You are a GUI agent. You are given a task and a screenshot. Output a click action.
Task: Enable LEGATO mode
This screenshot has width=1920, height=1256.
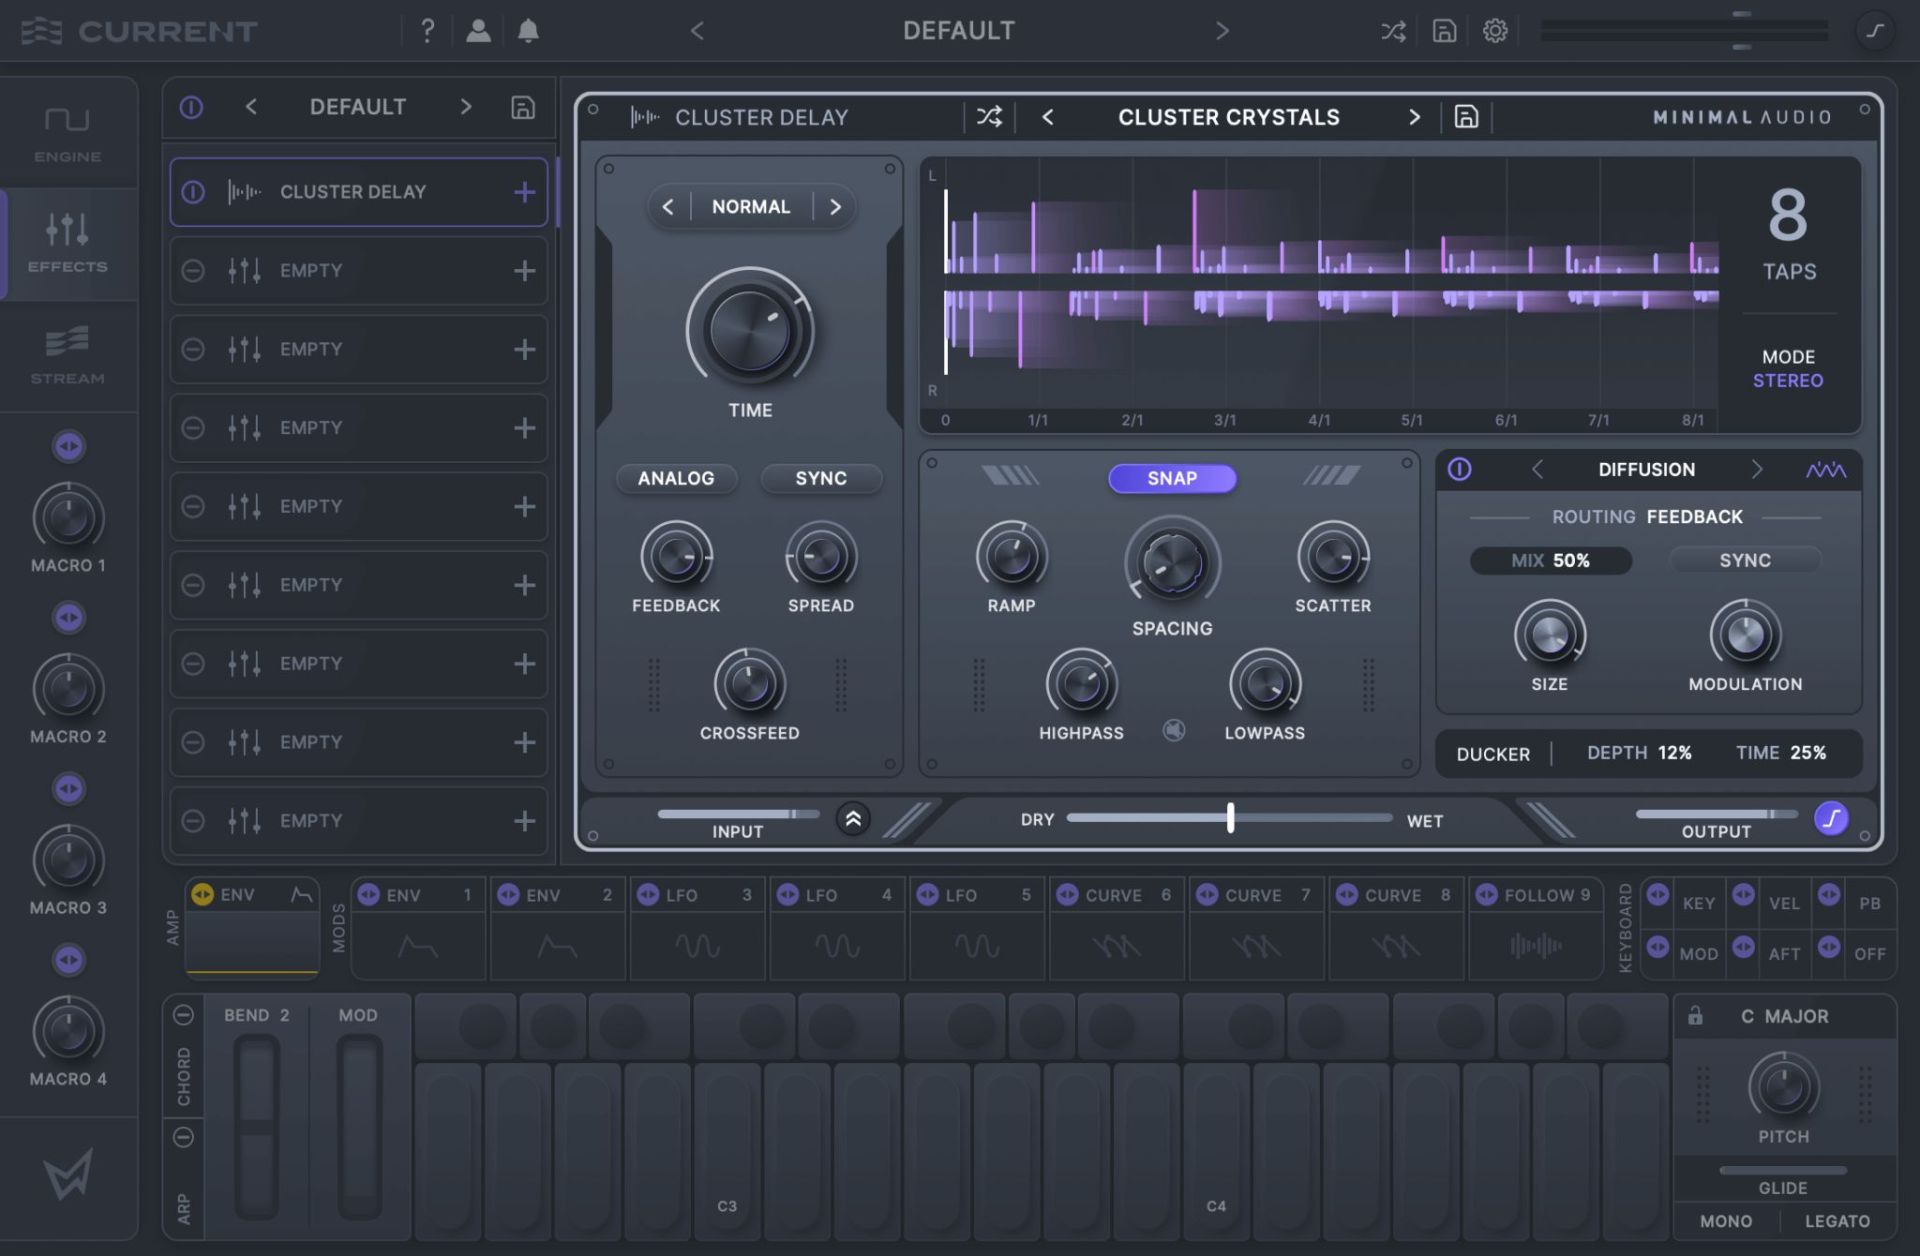tap(1837, 1221)
